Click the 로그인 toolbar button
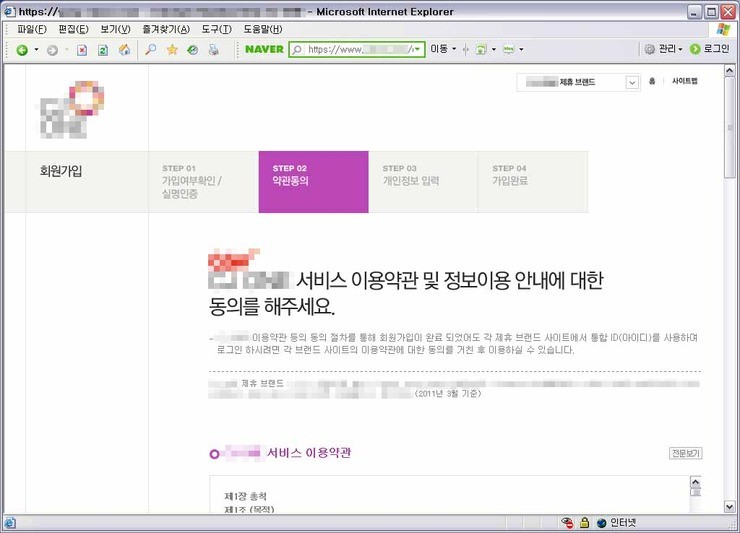Viewport: 740px width, 533px height. click(710, 49)
